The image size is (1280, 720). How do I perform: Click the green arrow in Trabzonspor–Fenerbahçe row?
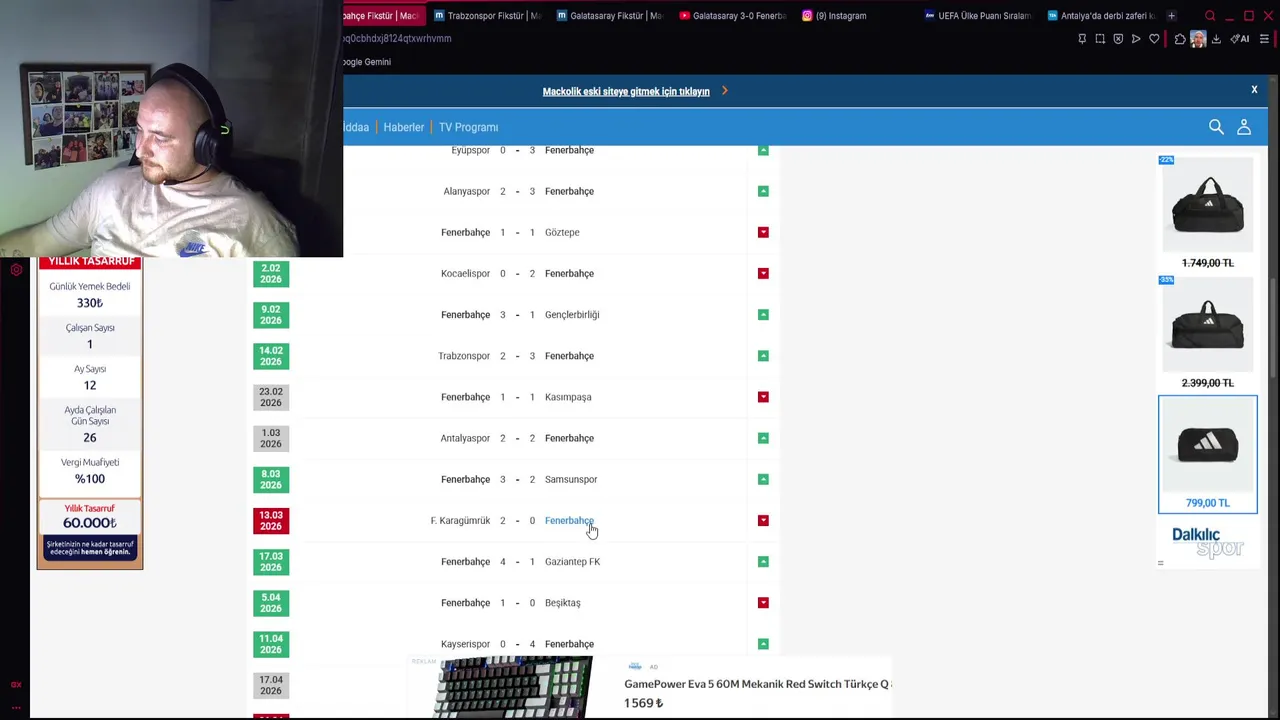coord(763,356)
